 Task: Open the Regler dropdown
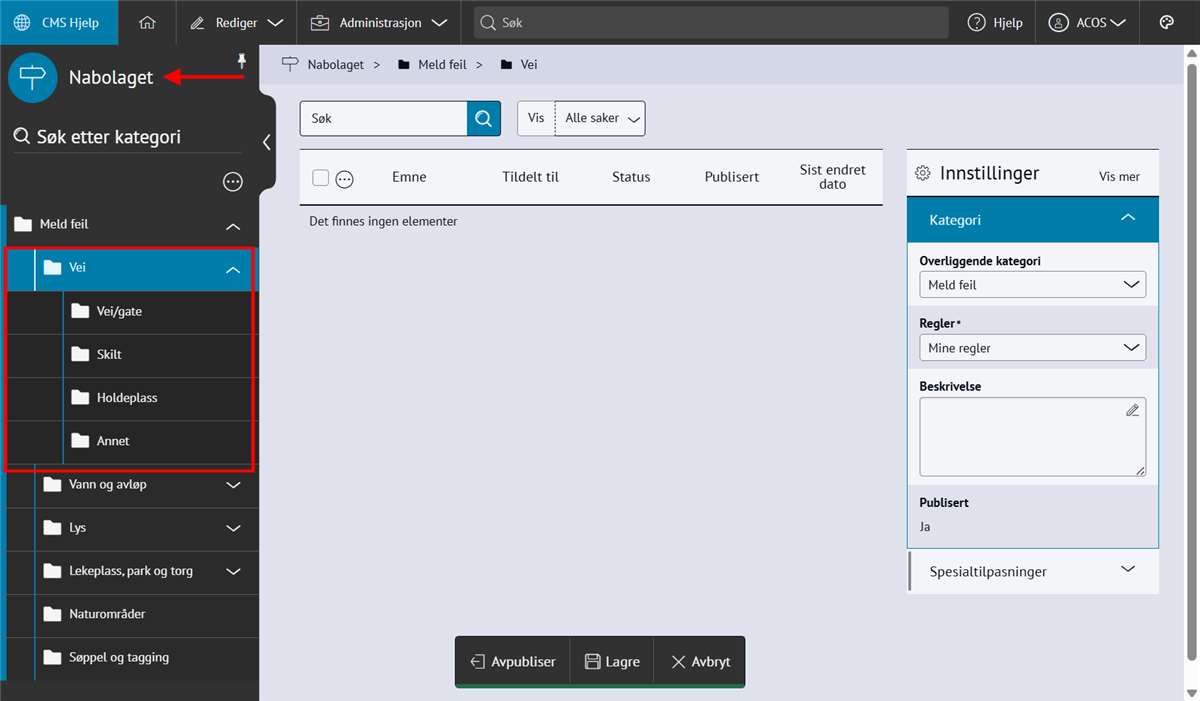click(x=1032, y=348)
